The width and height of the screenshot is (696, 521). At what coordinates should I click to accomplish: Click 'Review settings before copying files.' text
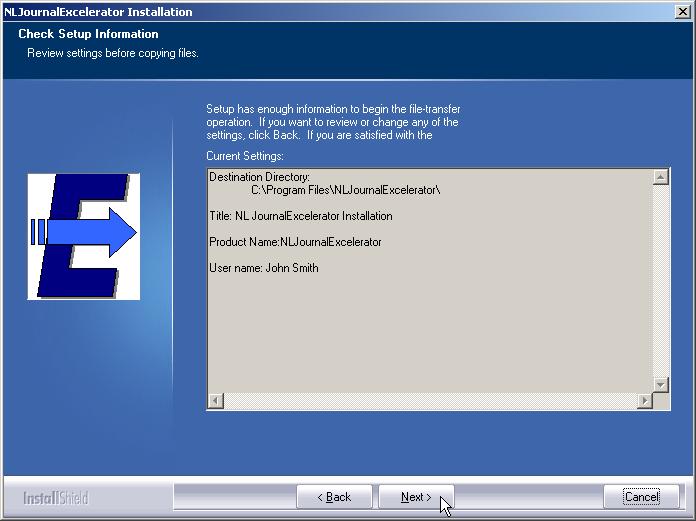[113, 53]
